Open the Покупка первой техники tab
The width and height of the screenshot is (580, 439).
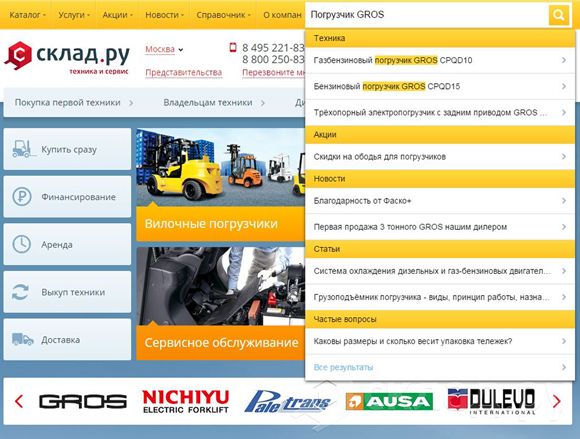pos(74,102)
